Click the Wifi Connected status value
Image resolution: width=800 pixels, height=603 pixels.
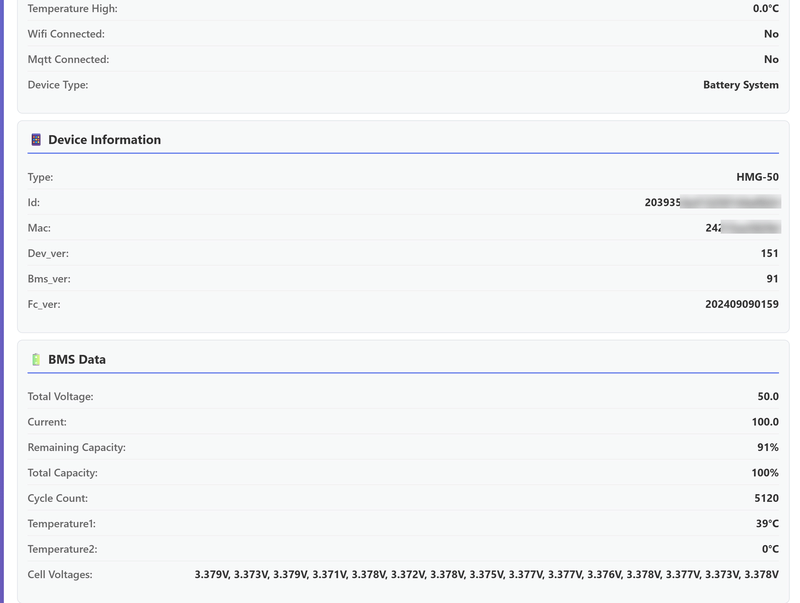pos(771,34)
